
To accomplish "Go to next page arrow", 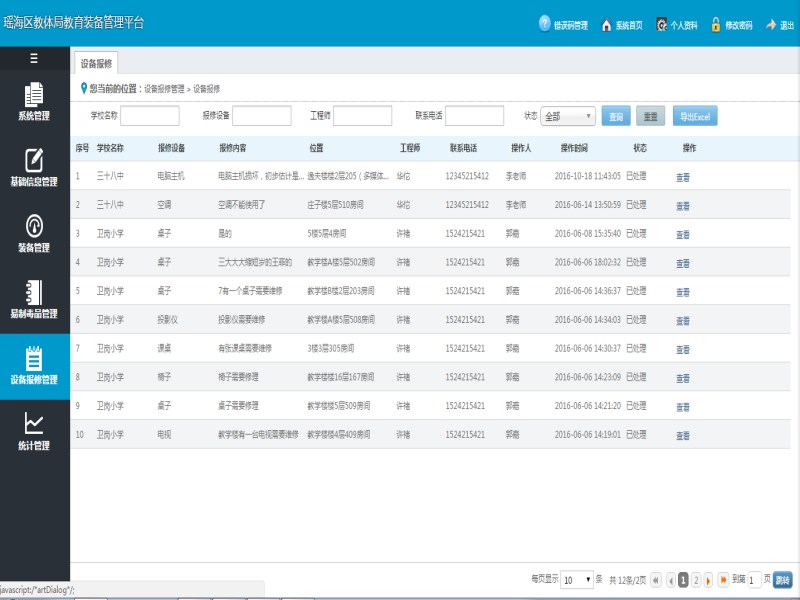I will click(x=708, y=580).
